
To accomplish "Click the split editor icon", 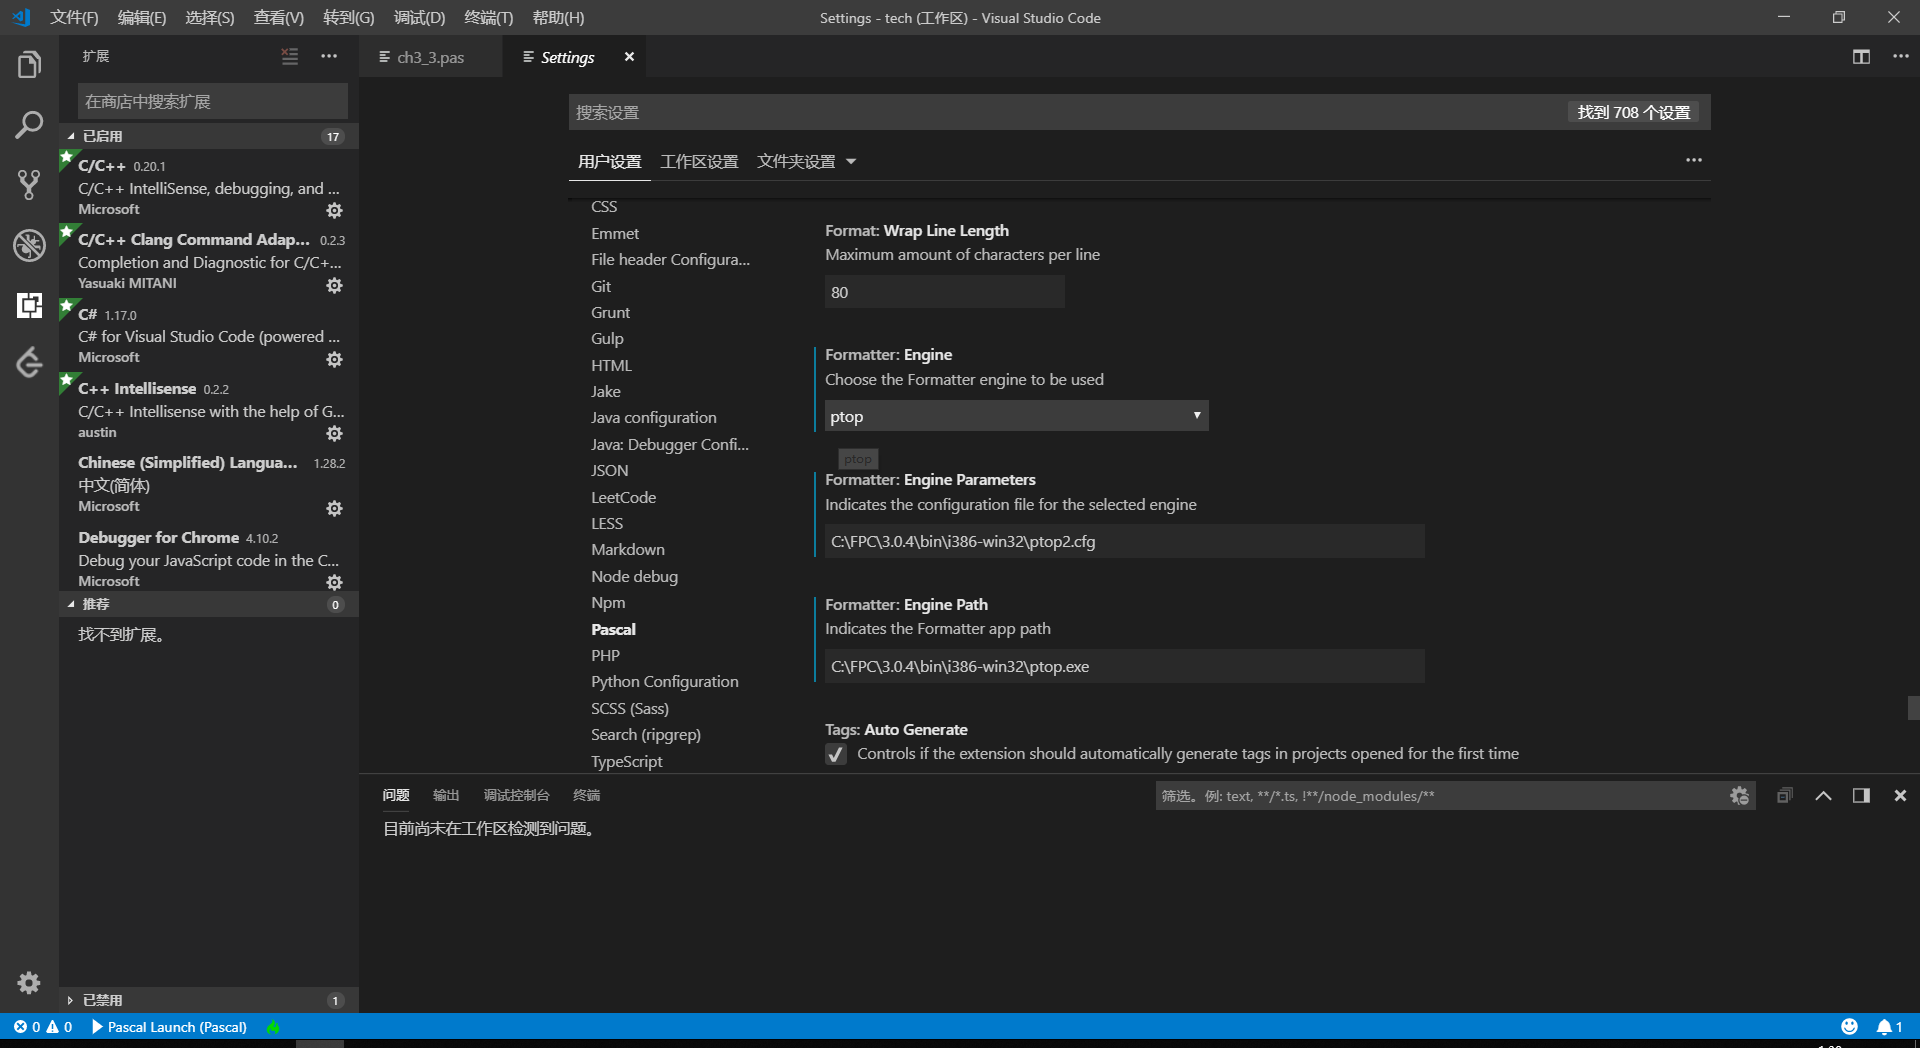I will [1860, 57].
